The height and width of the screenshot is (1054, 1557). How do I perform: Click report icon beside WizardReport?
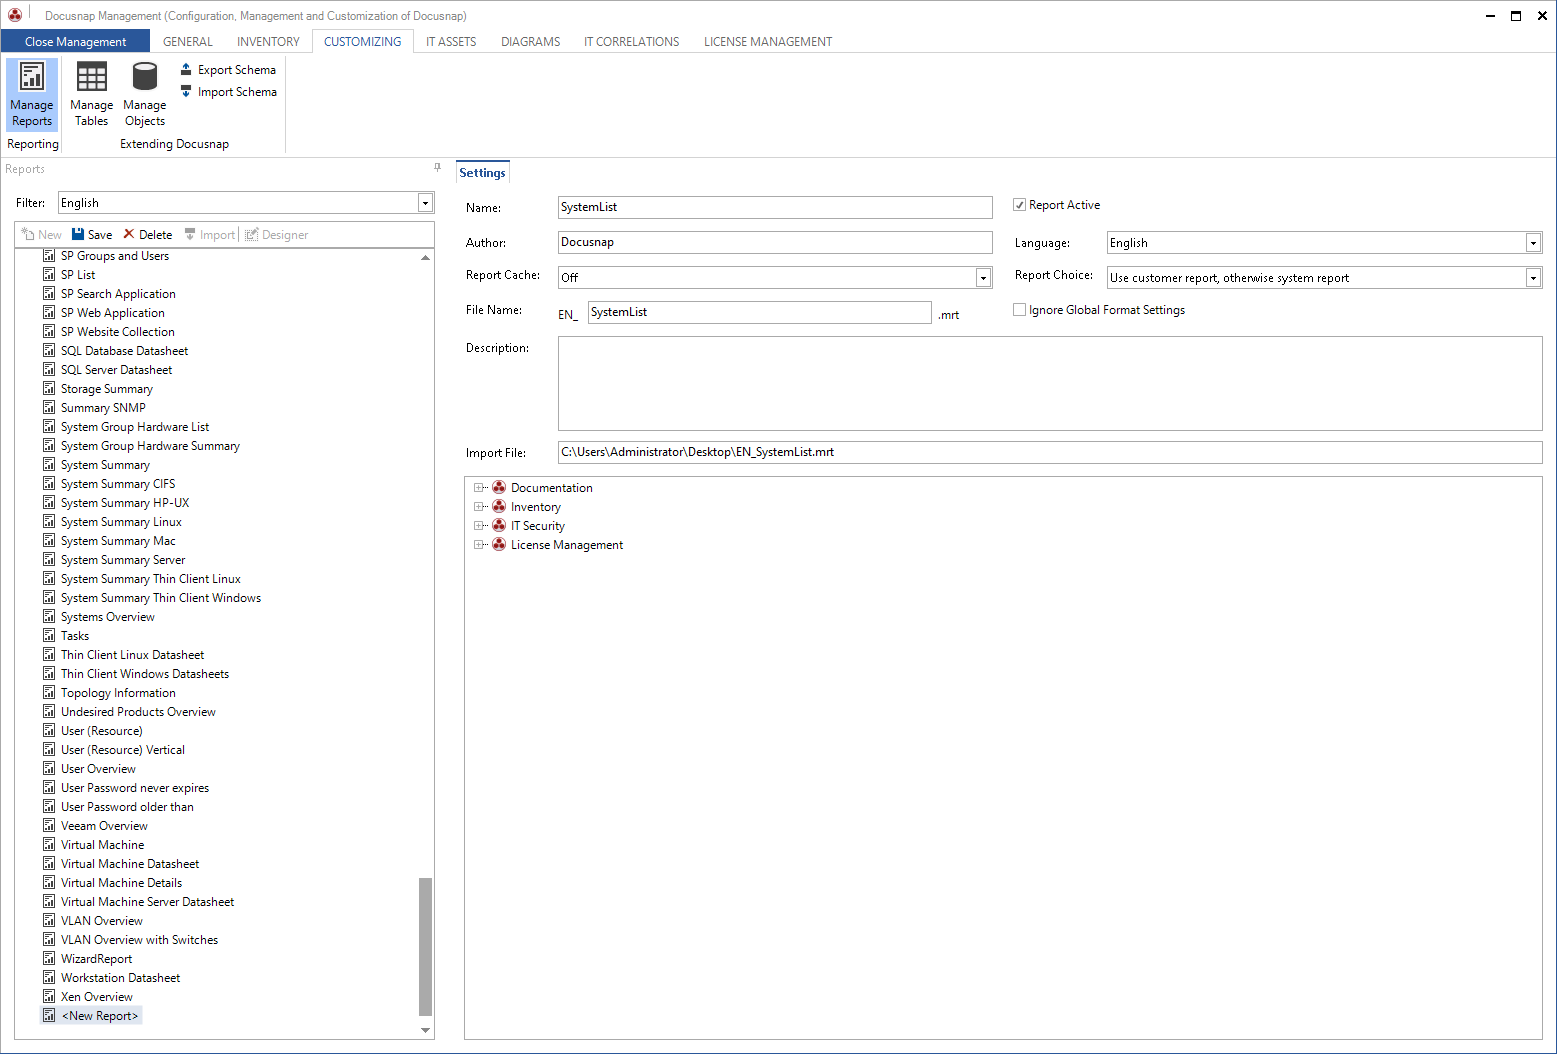49,958
